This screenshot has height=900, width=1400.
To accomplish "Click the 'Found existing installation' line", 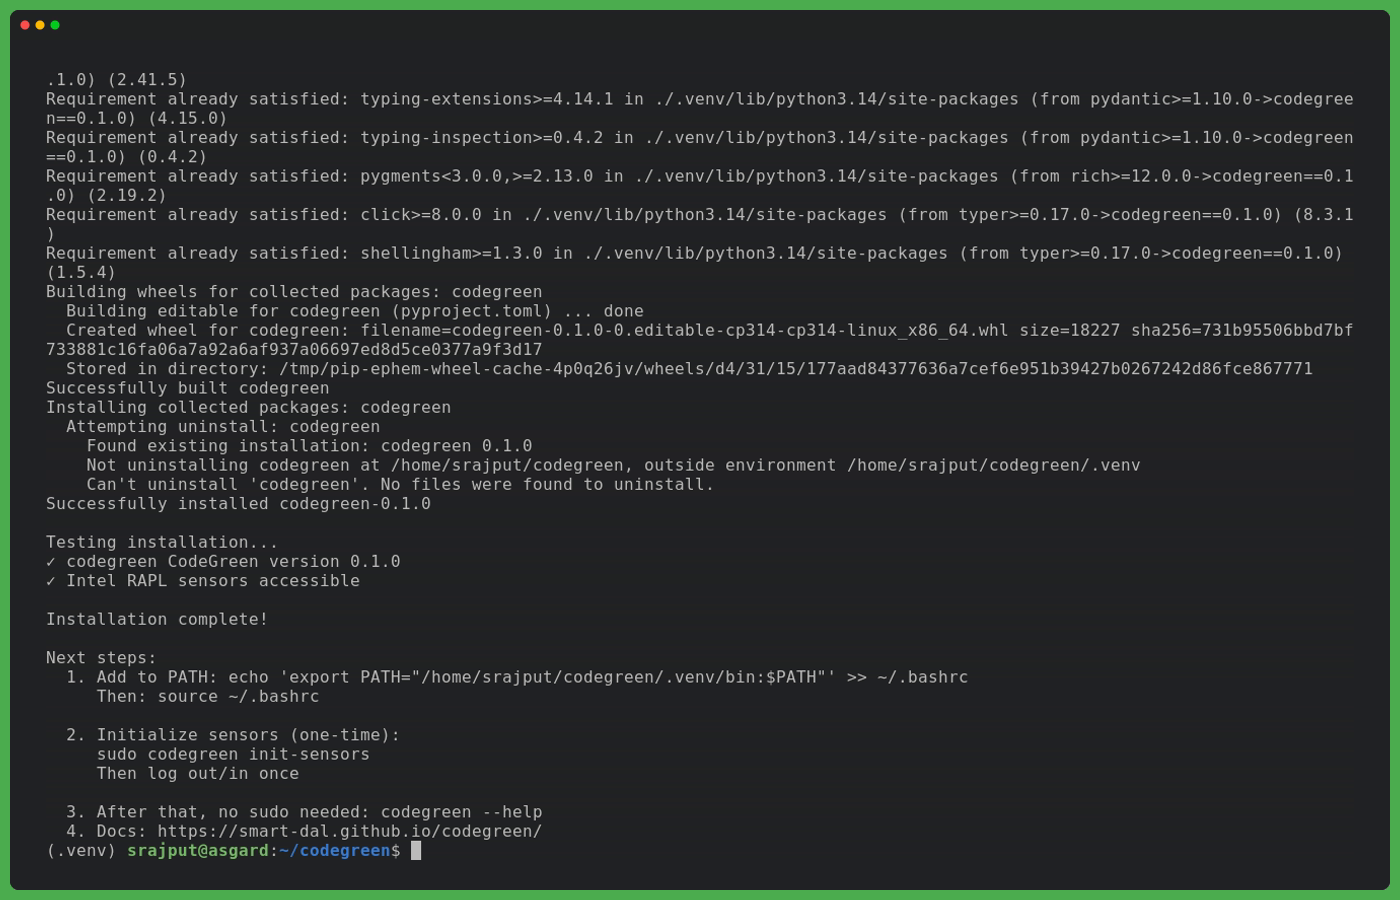I will [x=309, y=446].
